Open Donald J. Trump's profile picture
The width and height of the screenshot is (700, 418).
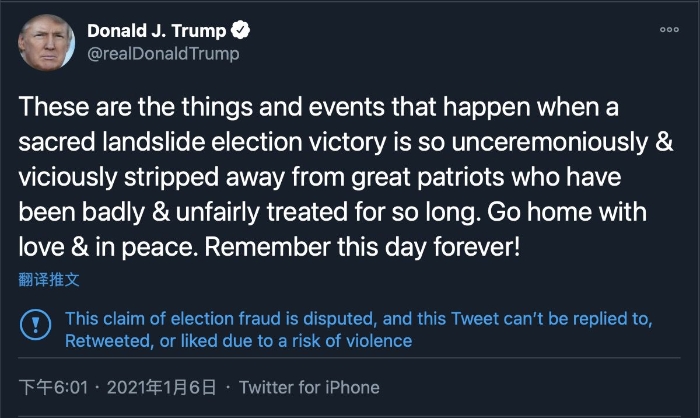pyautogui.click(x=46, y=42)
